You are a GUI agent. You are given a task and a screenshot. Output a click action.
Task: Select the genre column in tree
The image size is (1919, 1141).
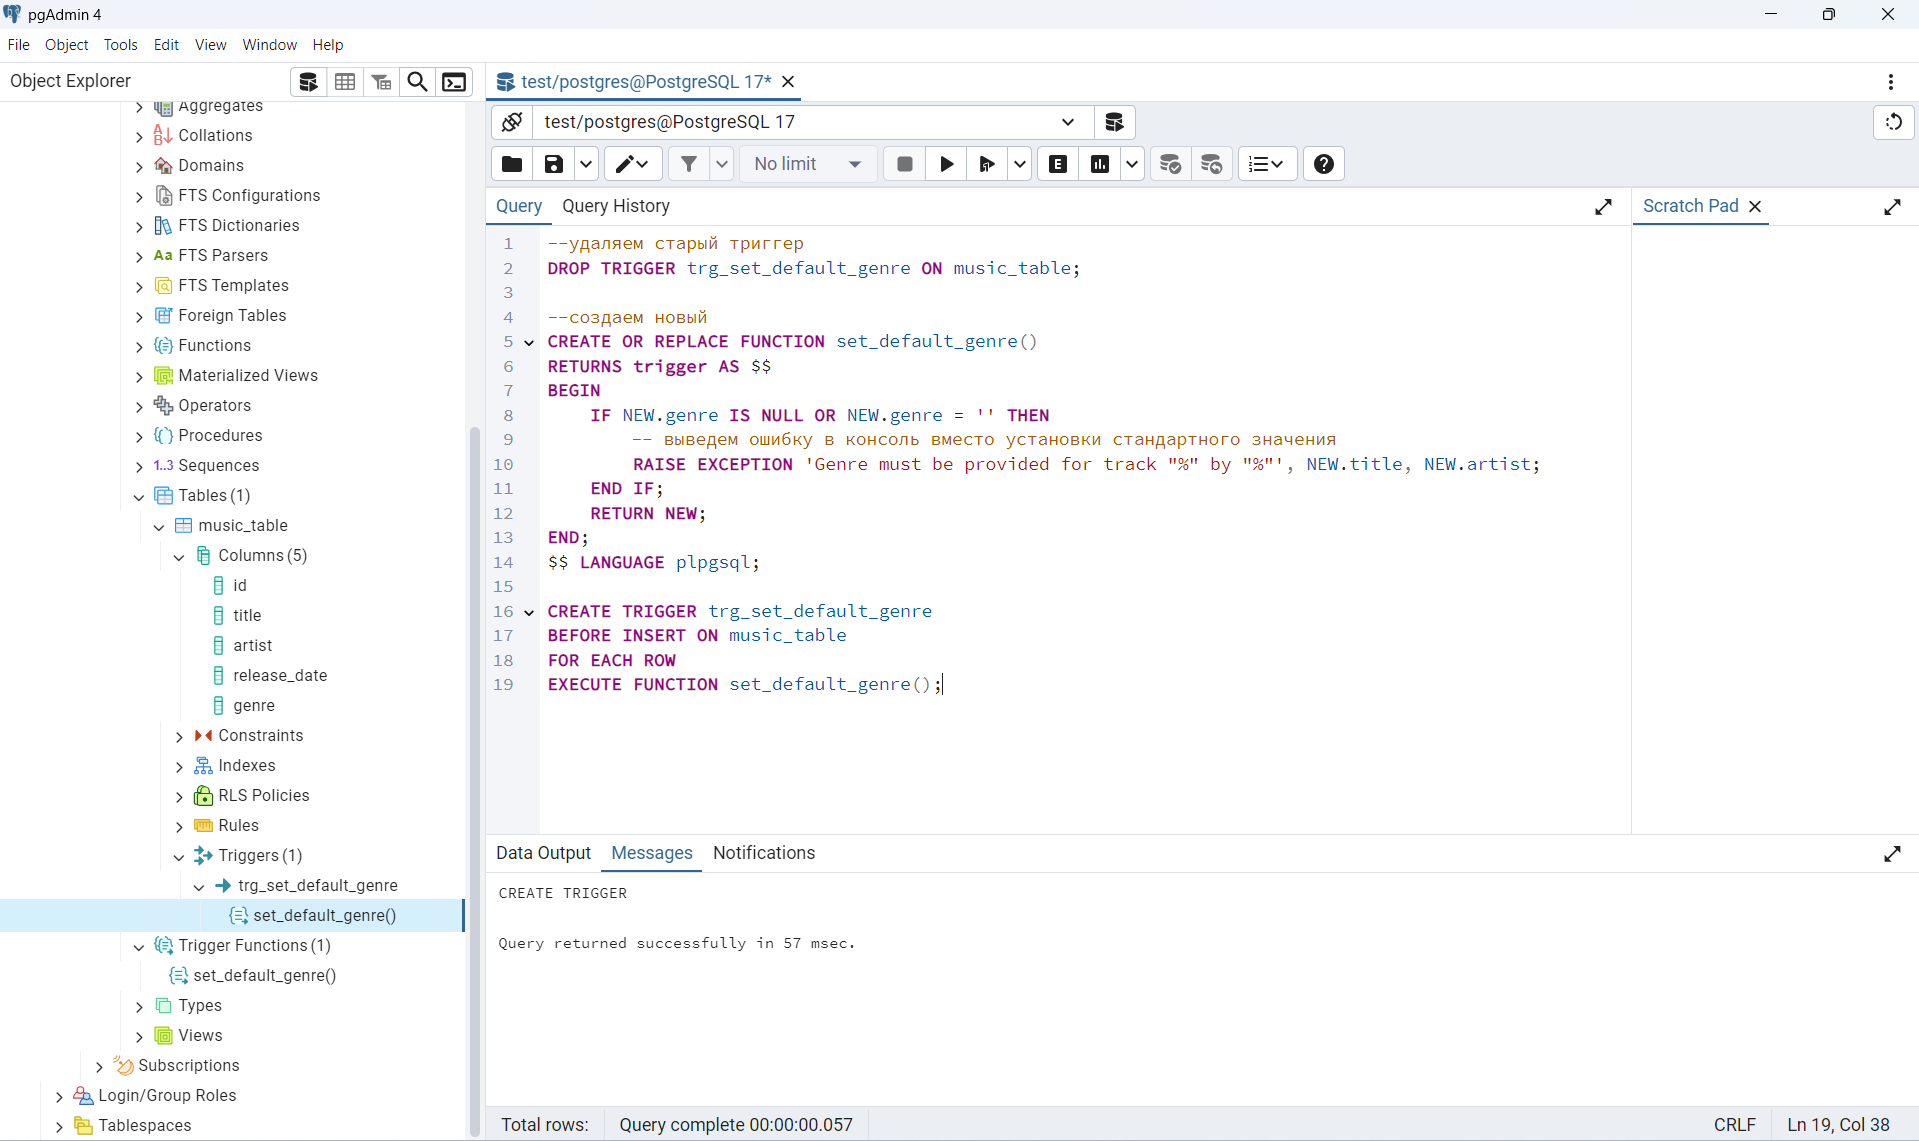tap(254, 706)
